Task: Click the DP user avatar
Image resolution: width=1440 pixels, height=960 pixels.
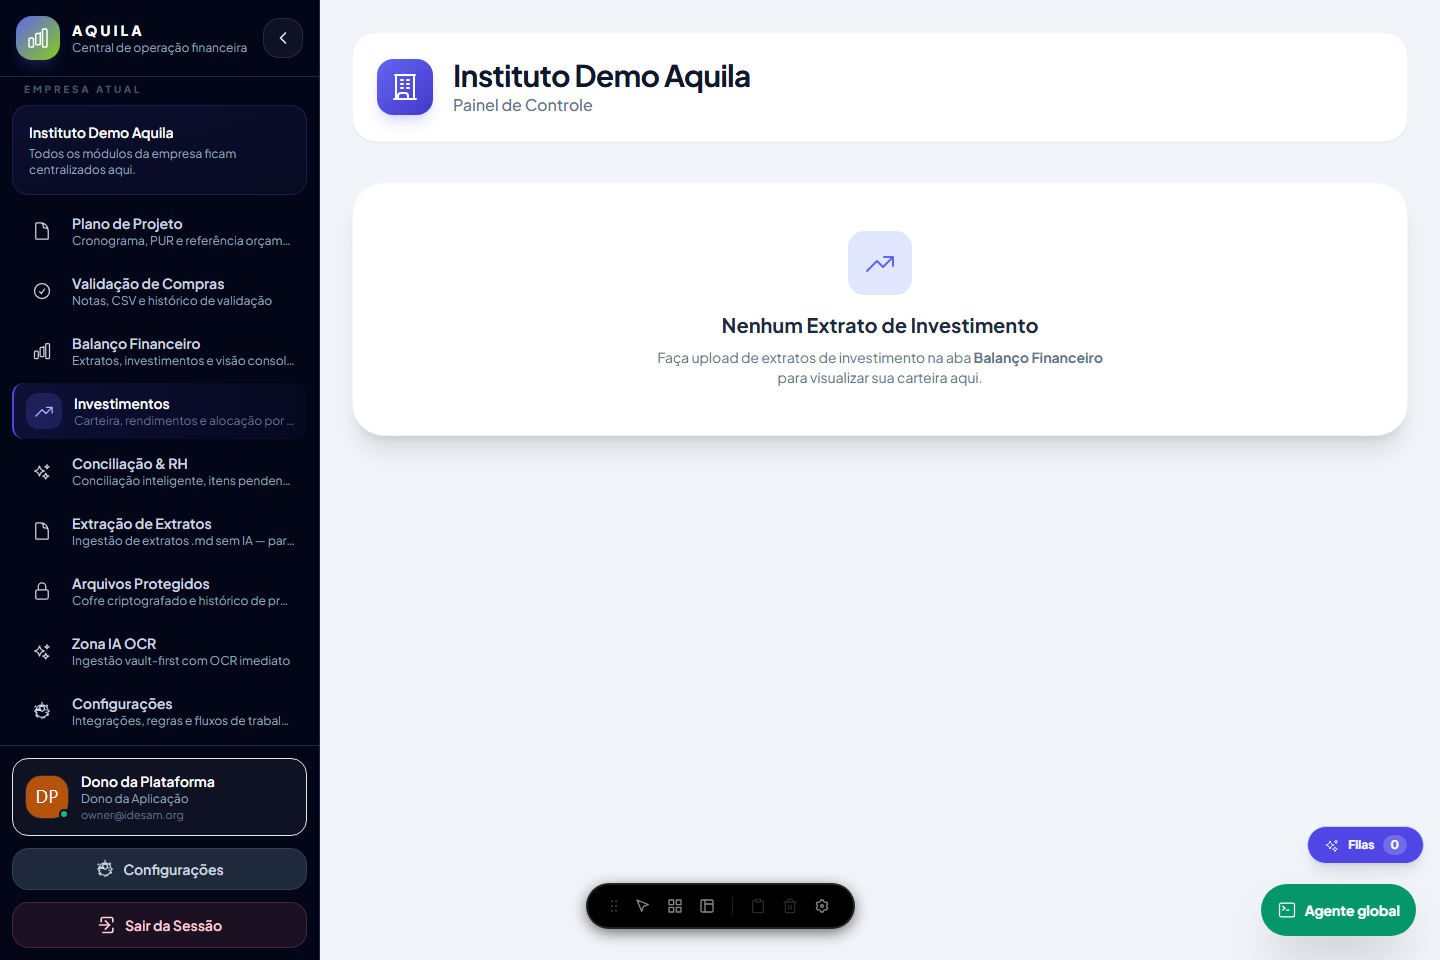Action: [47, 797]
